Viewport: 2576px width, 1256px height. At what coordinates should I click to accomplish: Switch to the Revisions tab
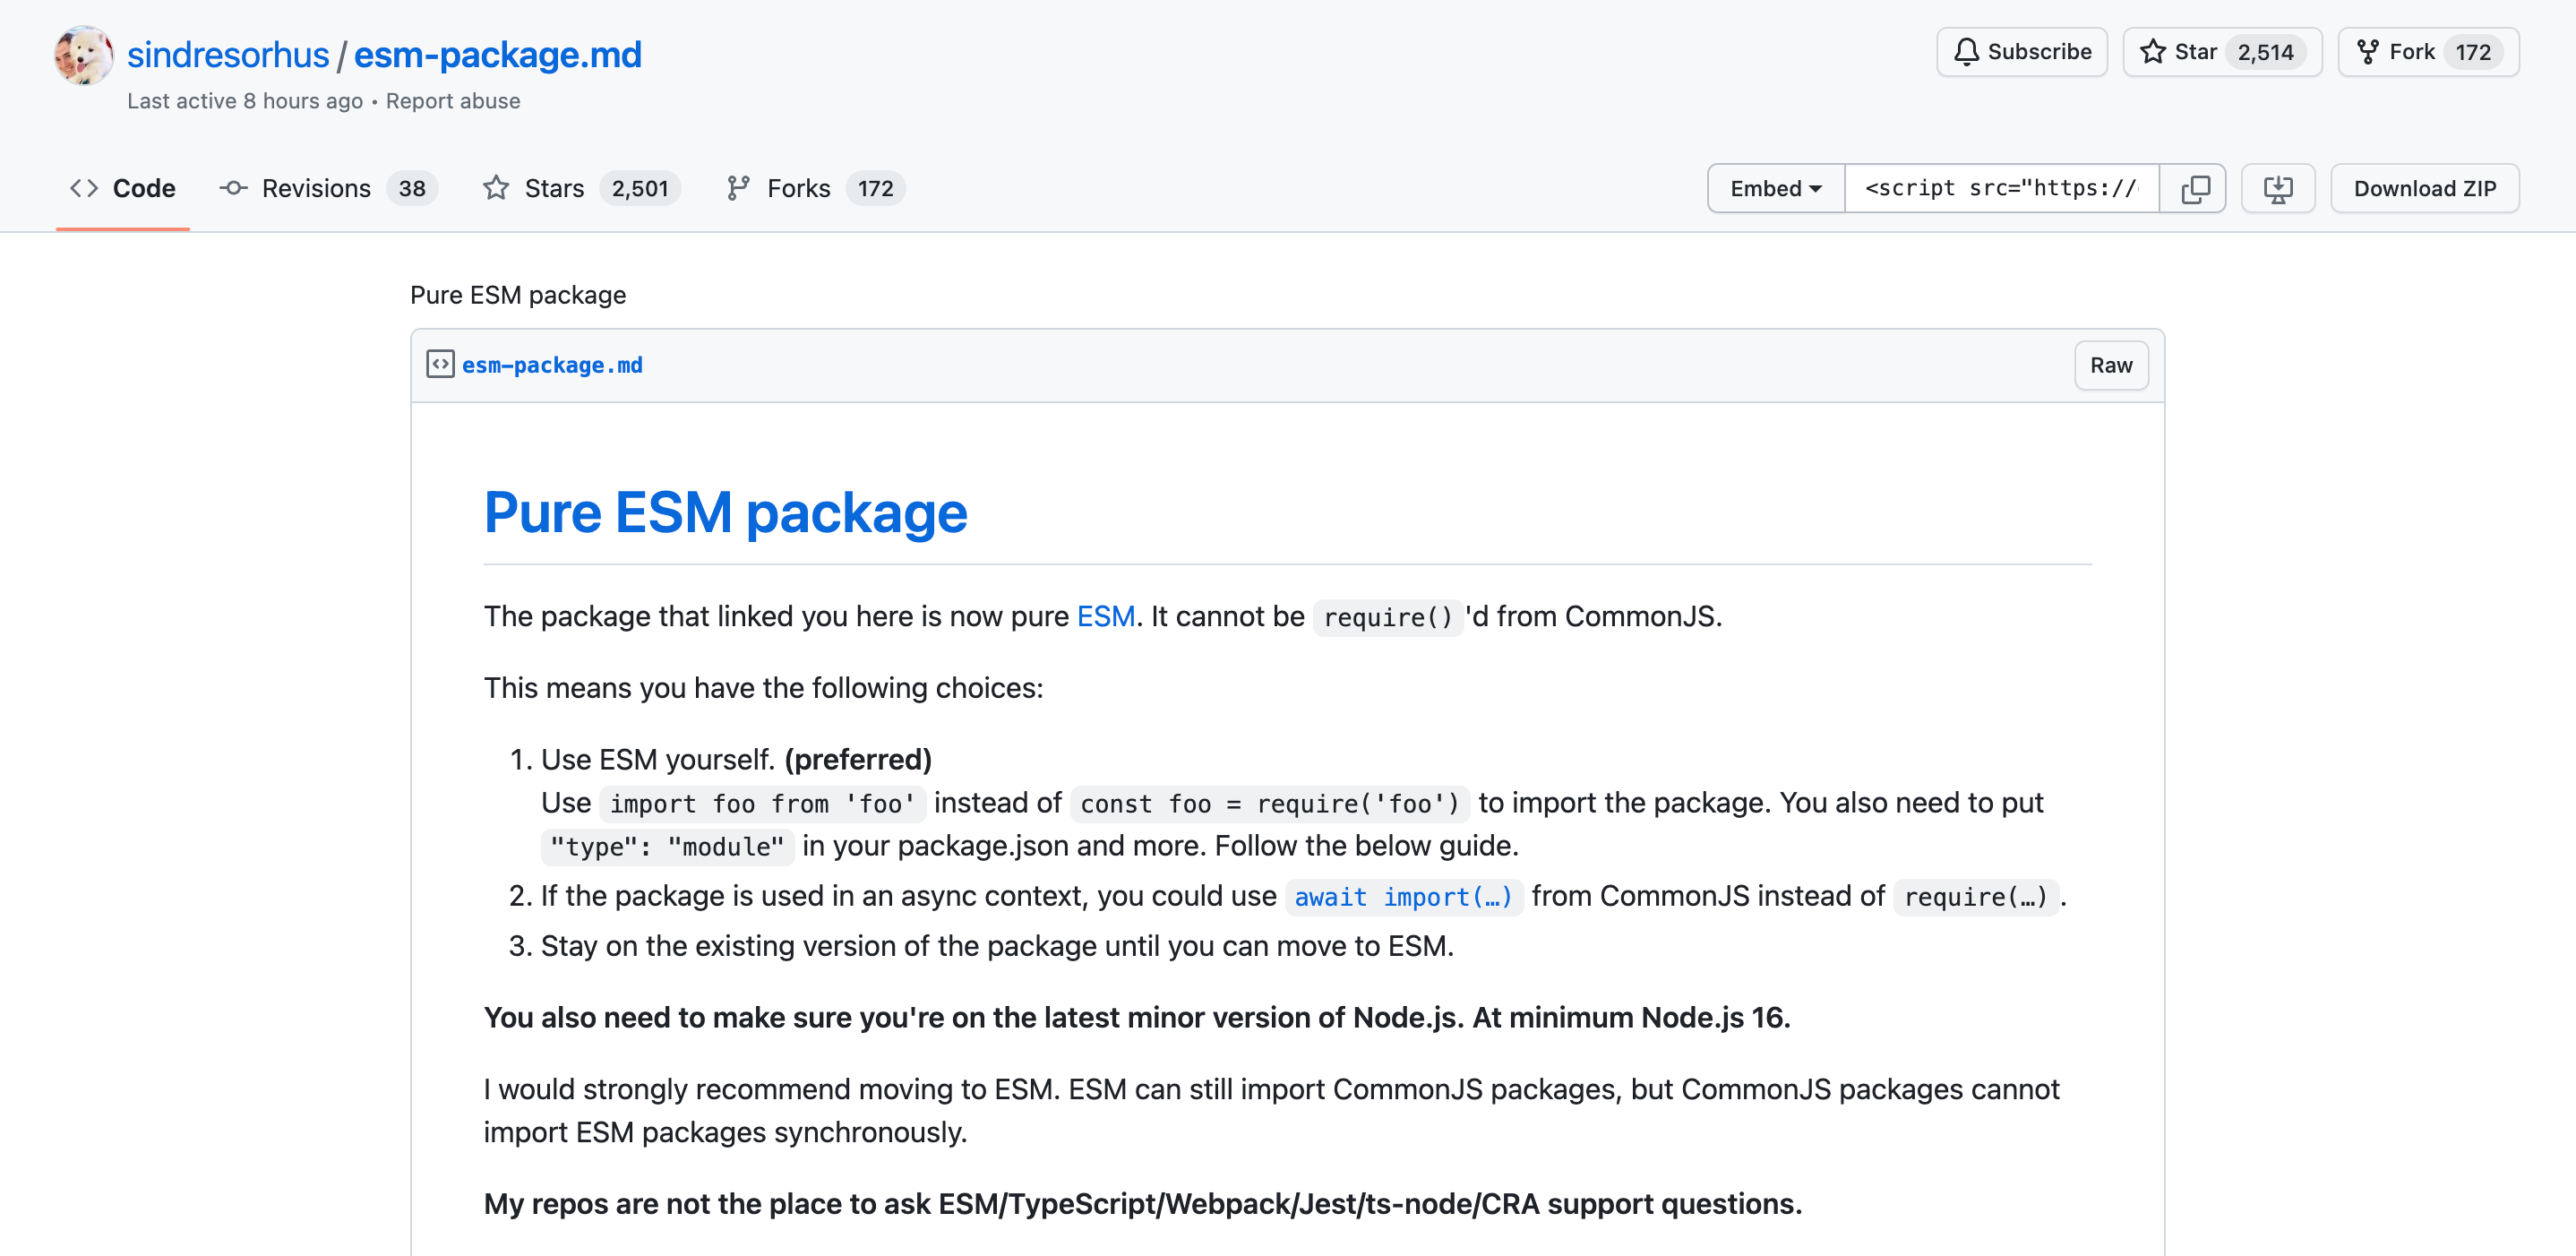[315, 188]
